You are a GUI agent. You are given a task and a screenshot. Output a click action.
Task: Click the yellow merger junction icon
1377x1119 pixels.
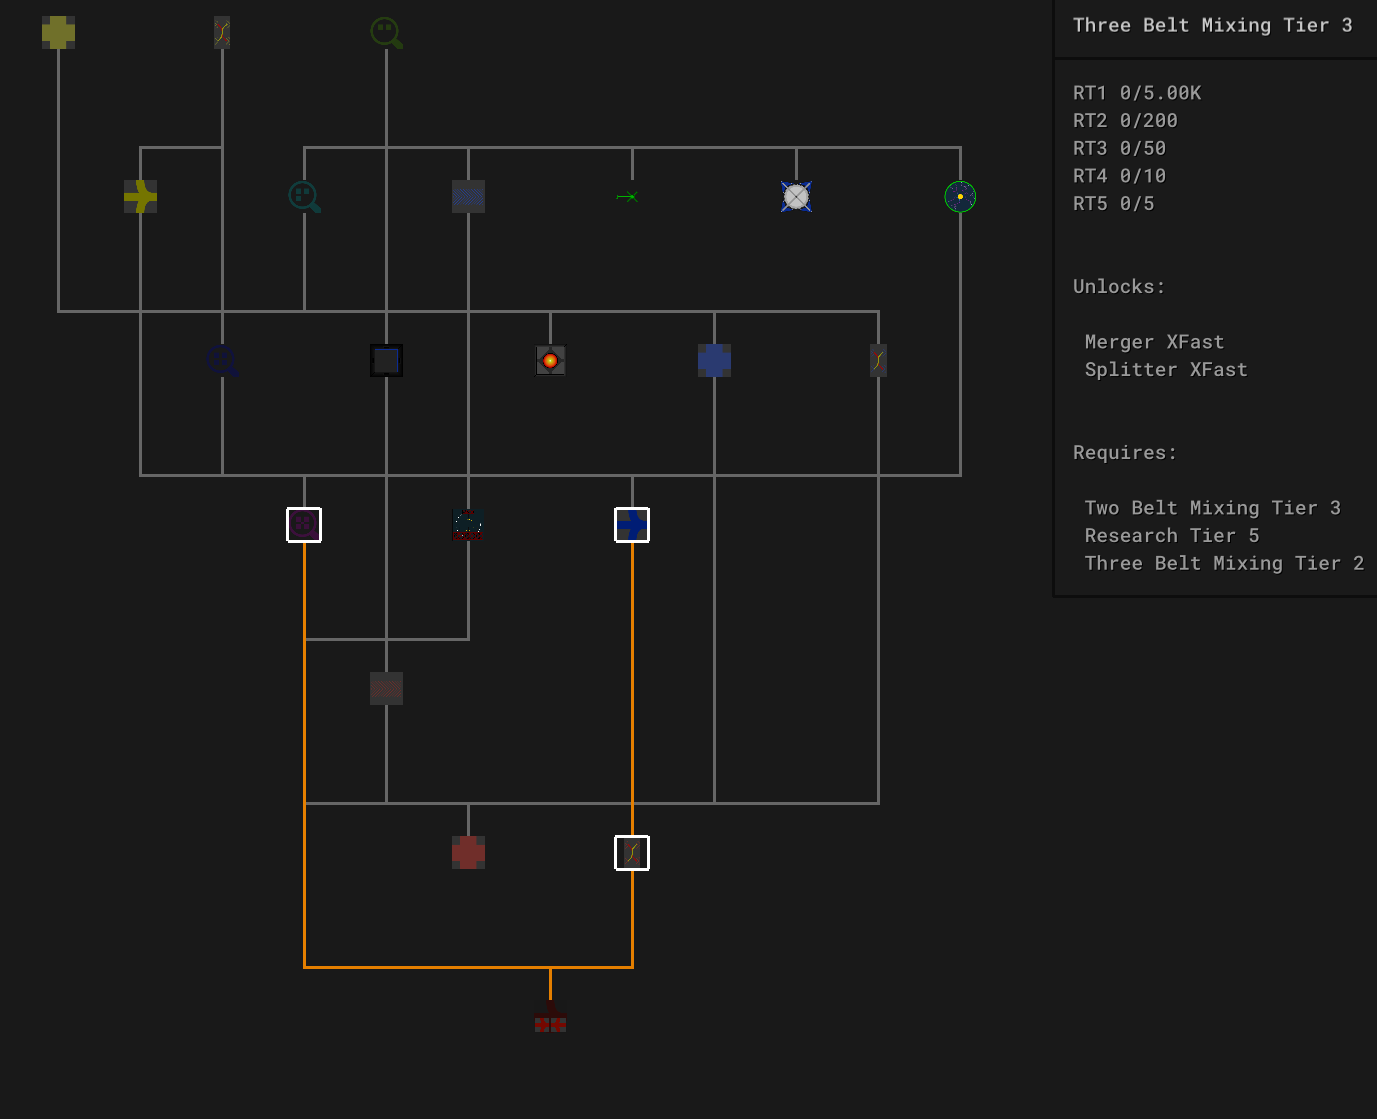point(140,197)
